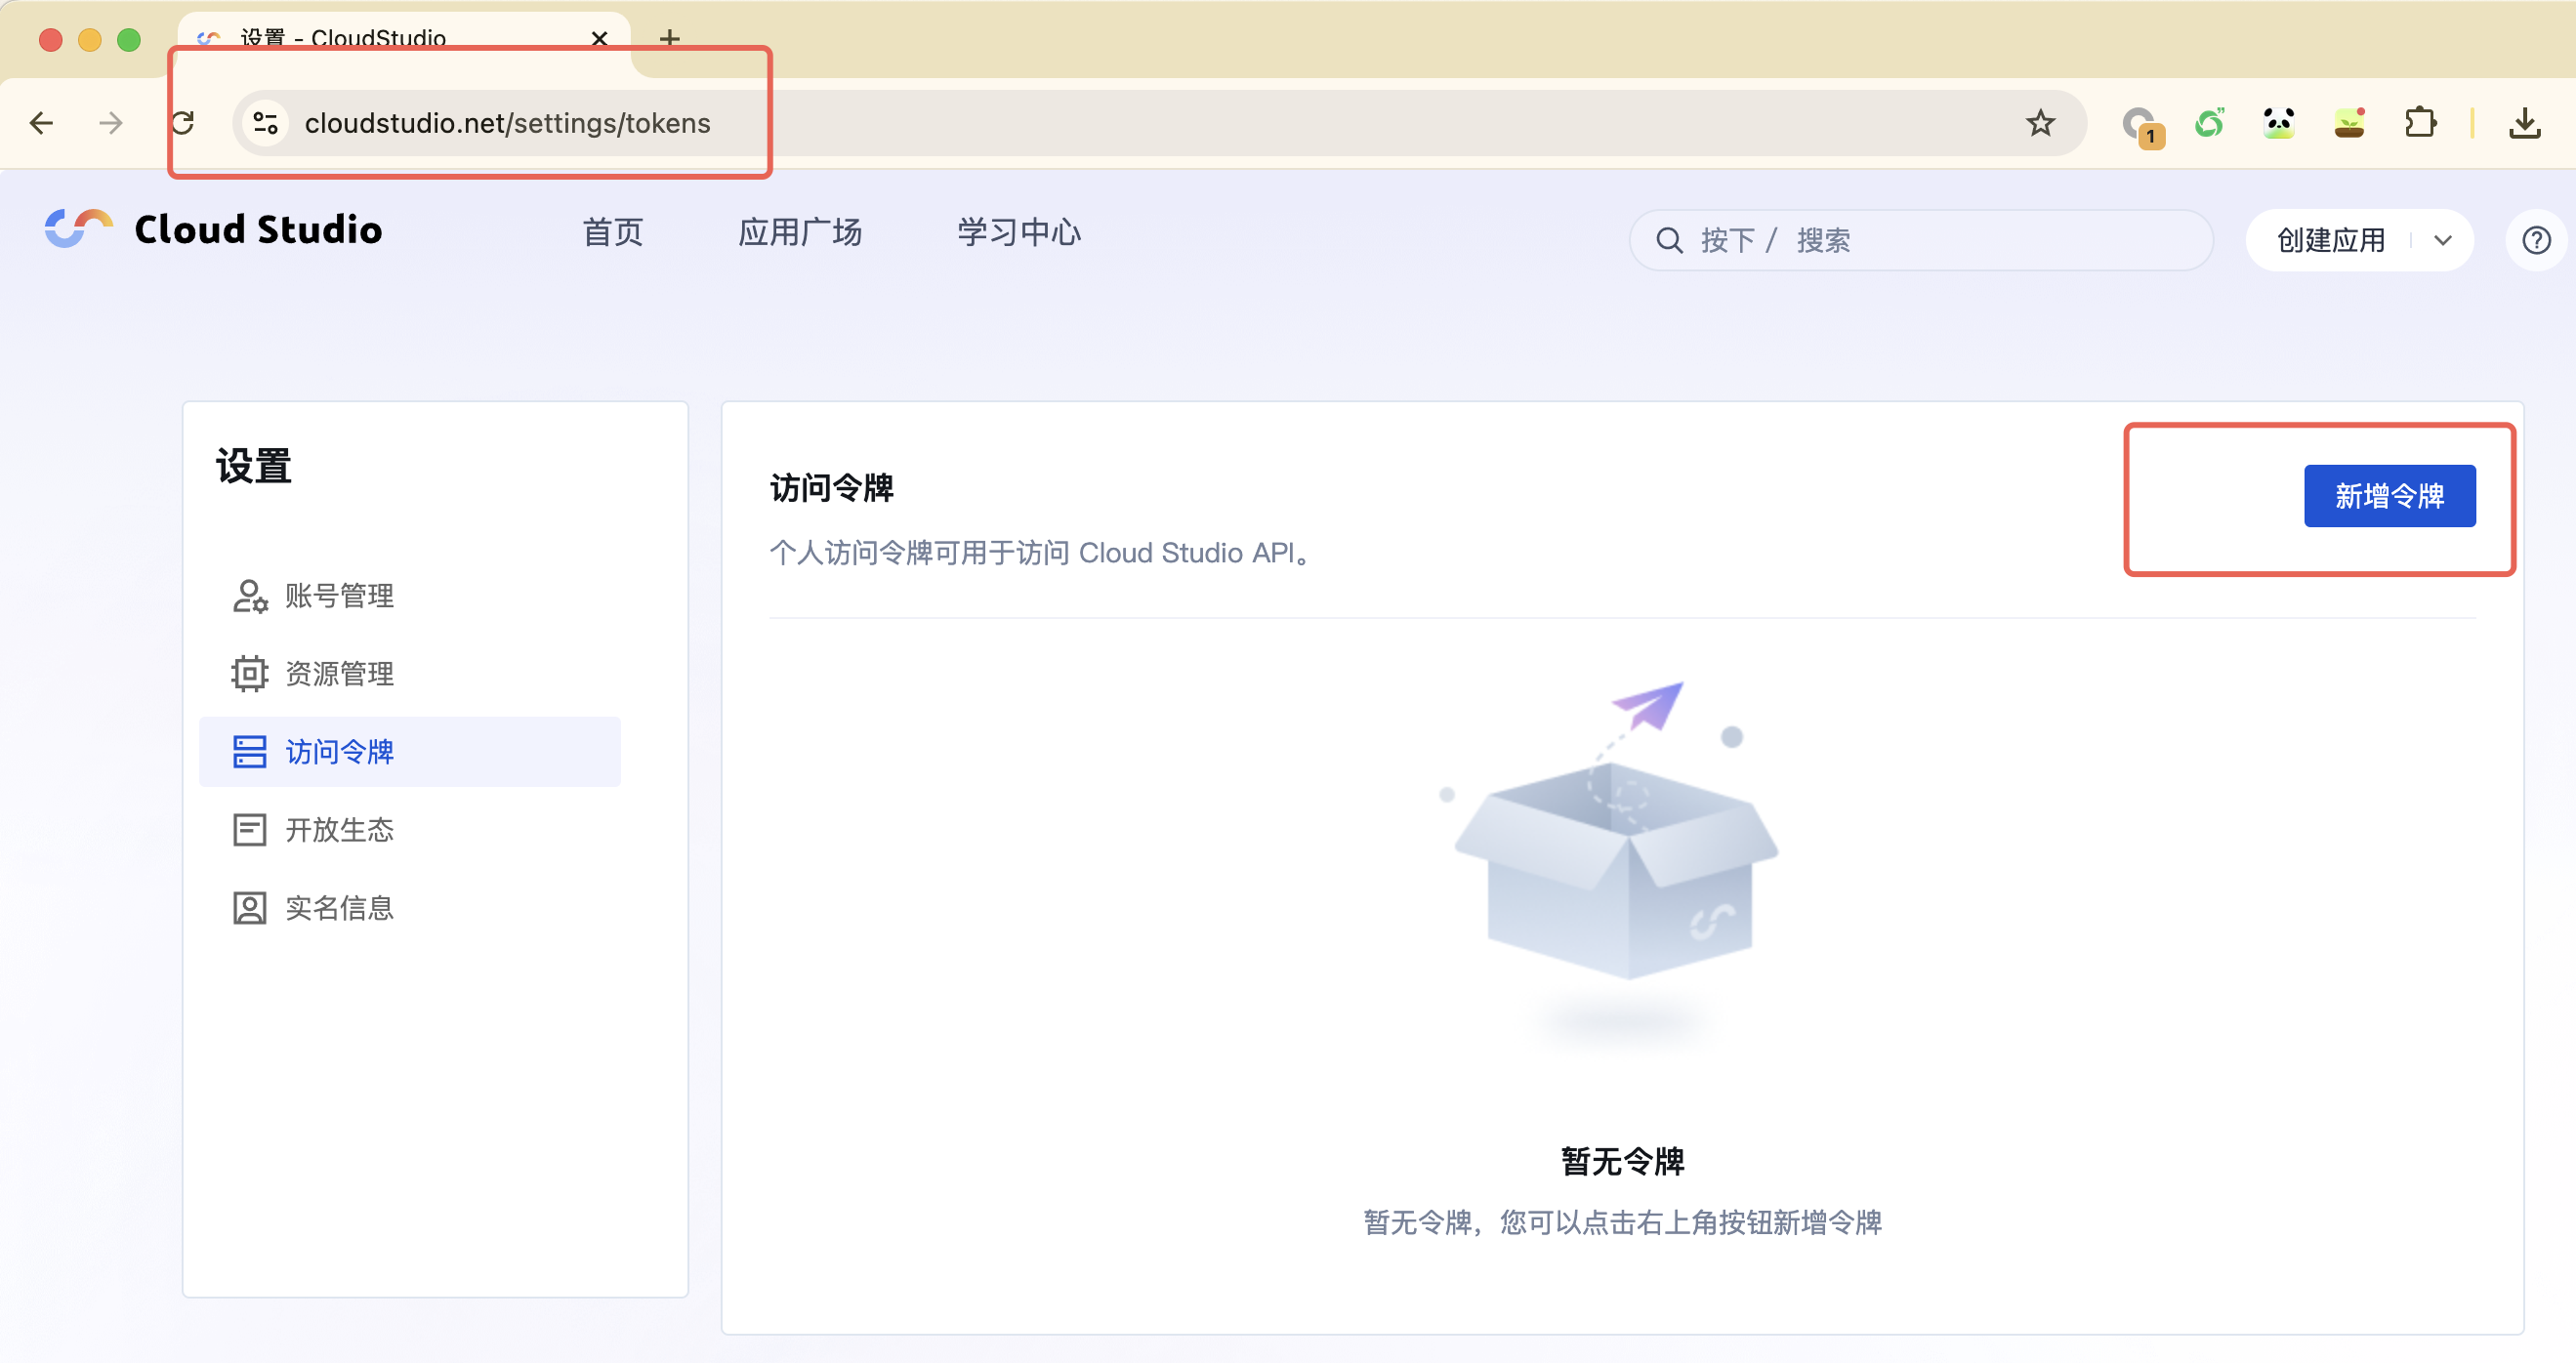Go to 首页 in the top navigation
The image size is (2576, 1363).
pyautogui.click(x=613, y=233)
